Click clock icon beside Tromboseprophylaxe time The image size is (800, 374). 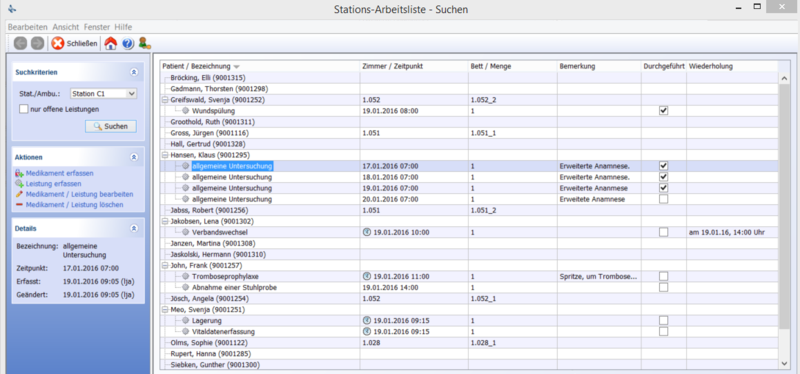[x=366, y=276]
